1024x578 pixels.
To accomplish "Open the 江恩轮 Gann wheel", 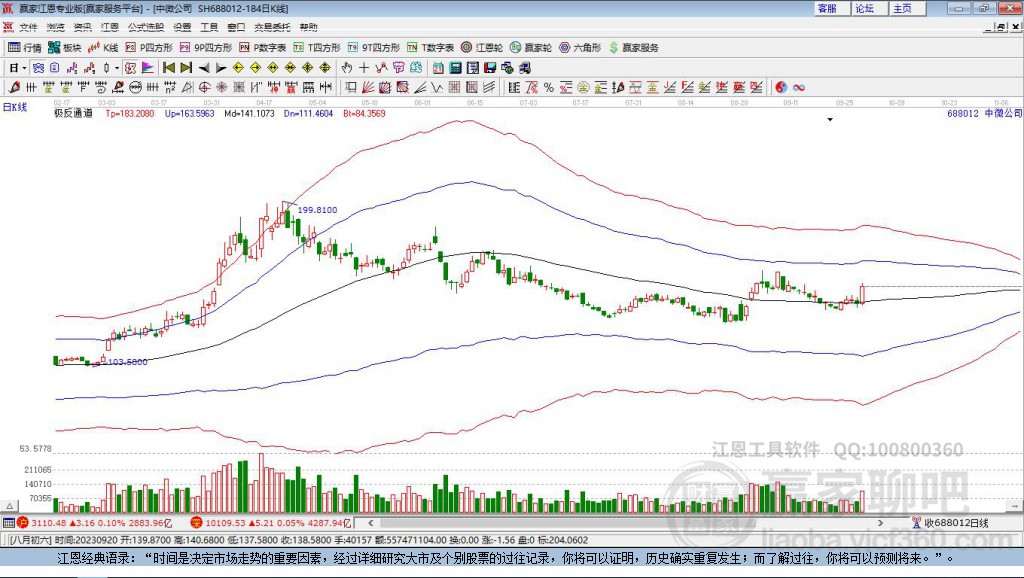I will click(x=482, y=48).
